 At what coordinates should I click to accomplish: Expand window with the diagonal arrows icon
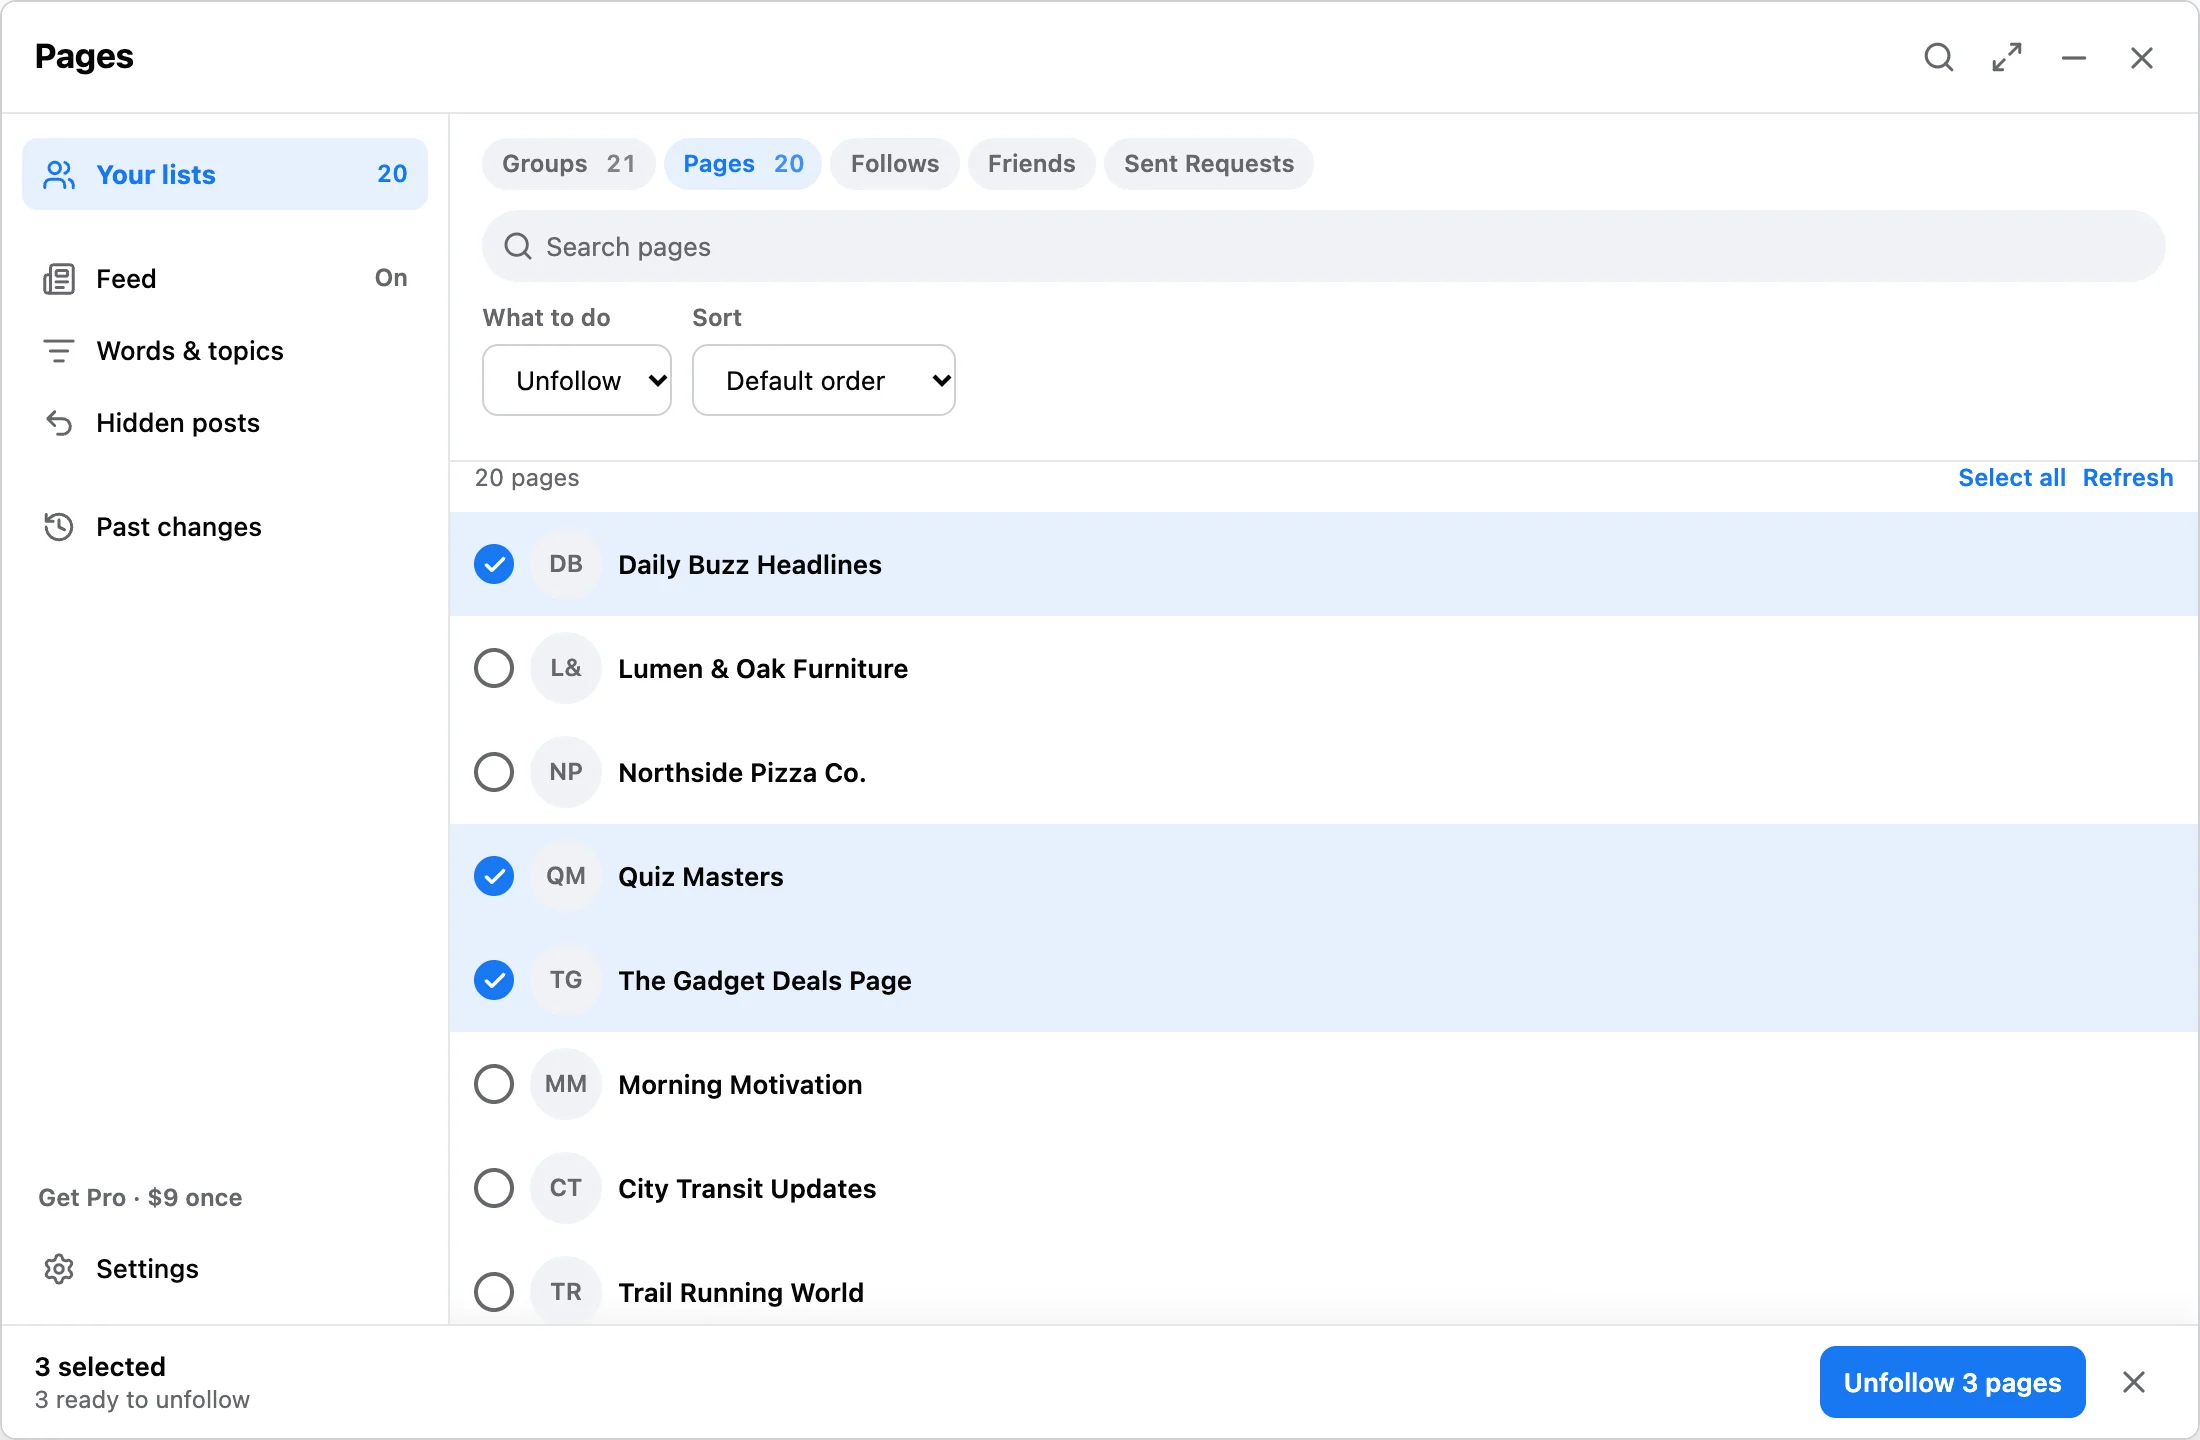2007,58
